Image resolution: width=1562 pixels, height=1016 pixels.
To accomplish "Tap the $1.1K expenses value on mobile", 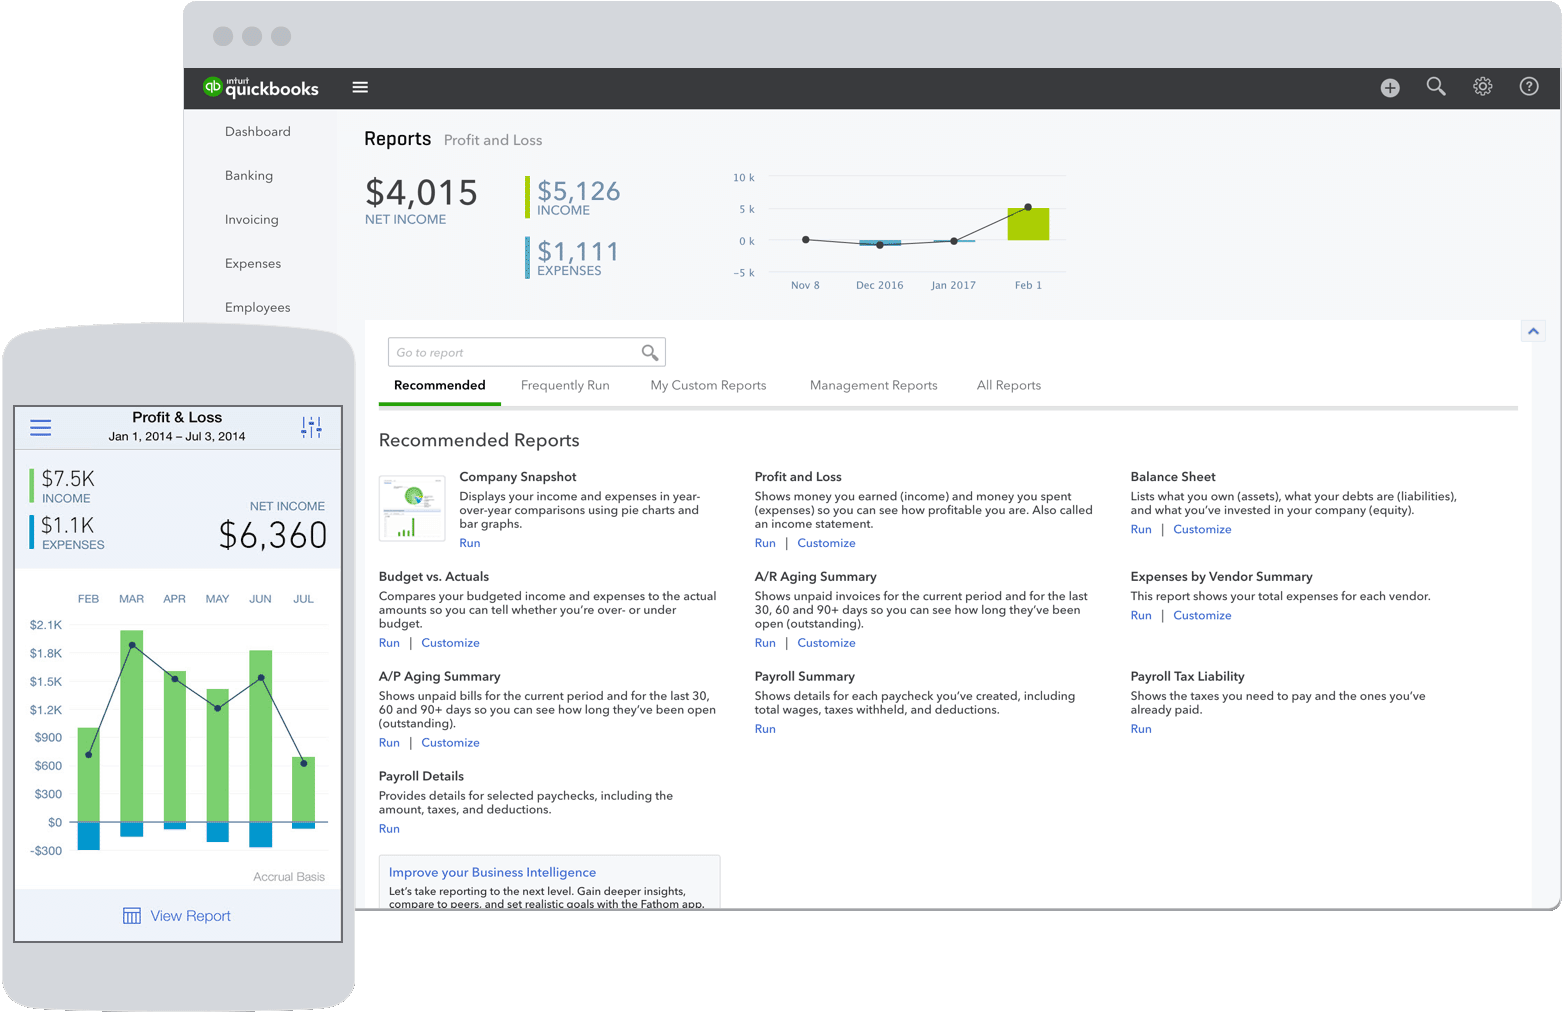I will [x=67, y=525].
